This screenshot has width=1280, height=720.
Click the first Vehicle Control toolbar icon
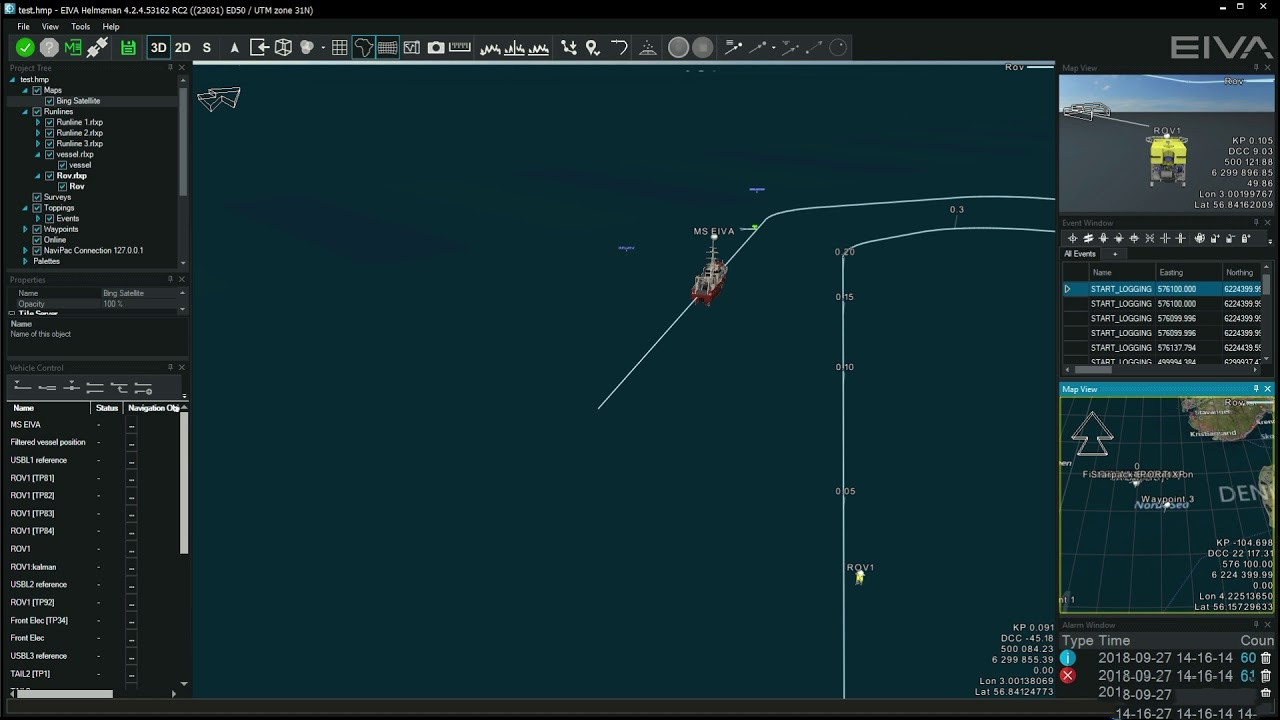pyautogui.click(x=22, y=387)
